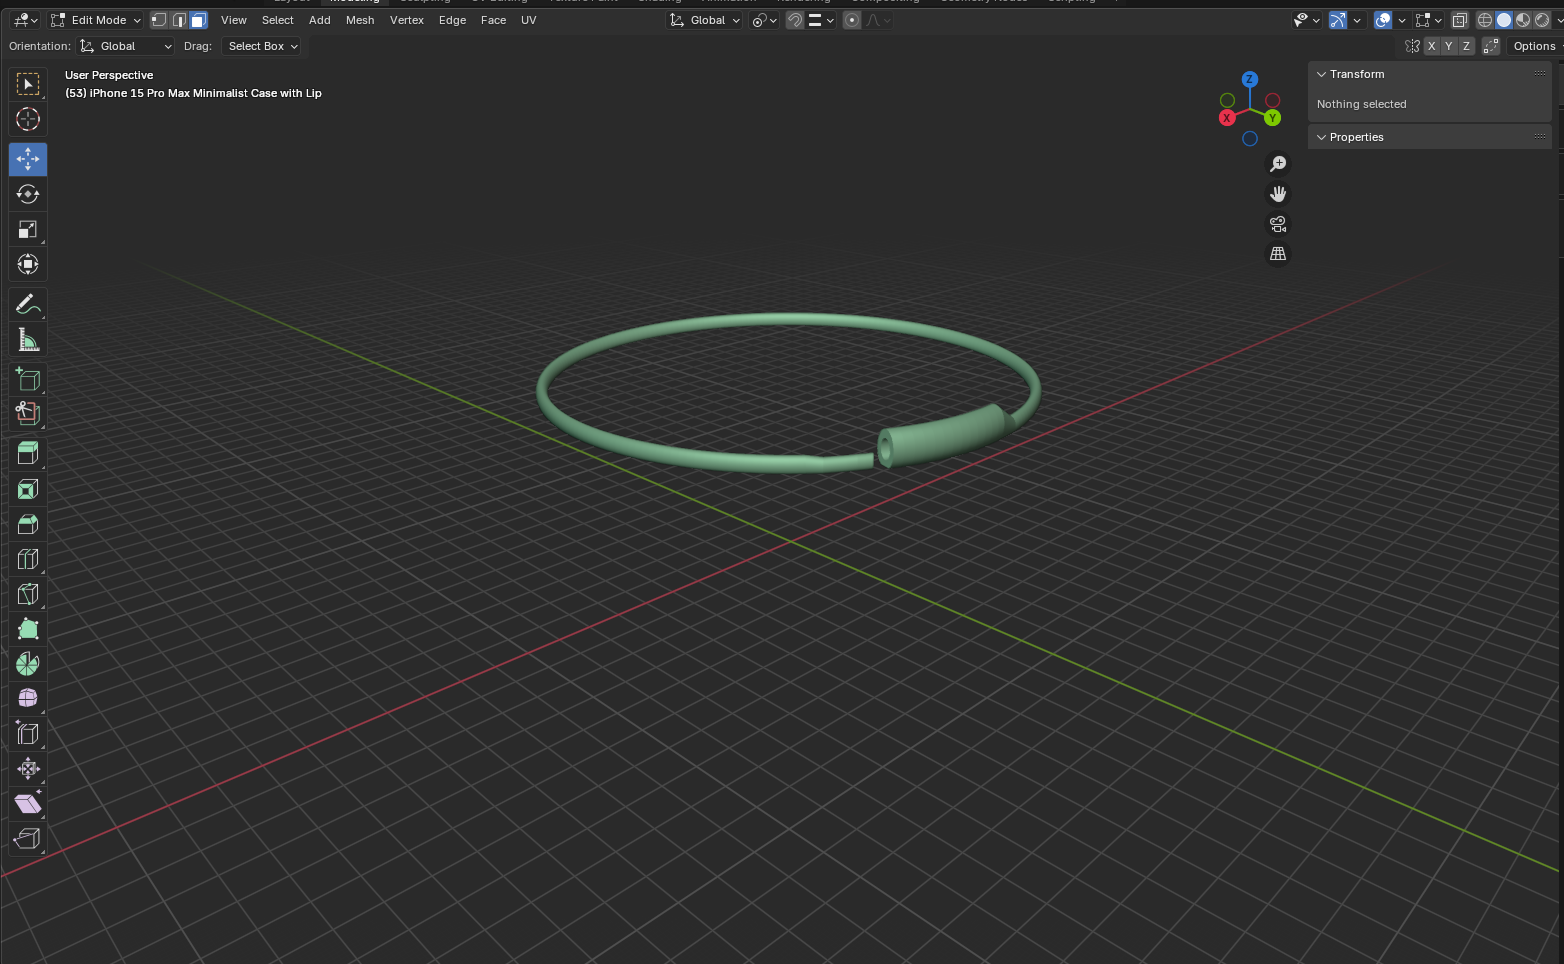Image resolution: width=1564 pixels, height=964 pixels.
Task: Toggle proportional editing
Action: click(x=852, y=20)
